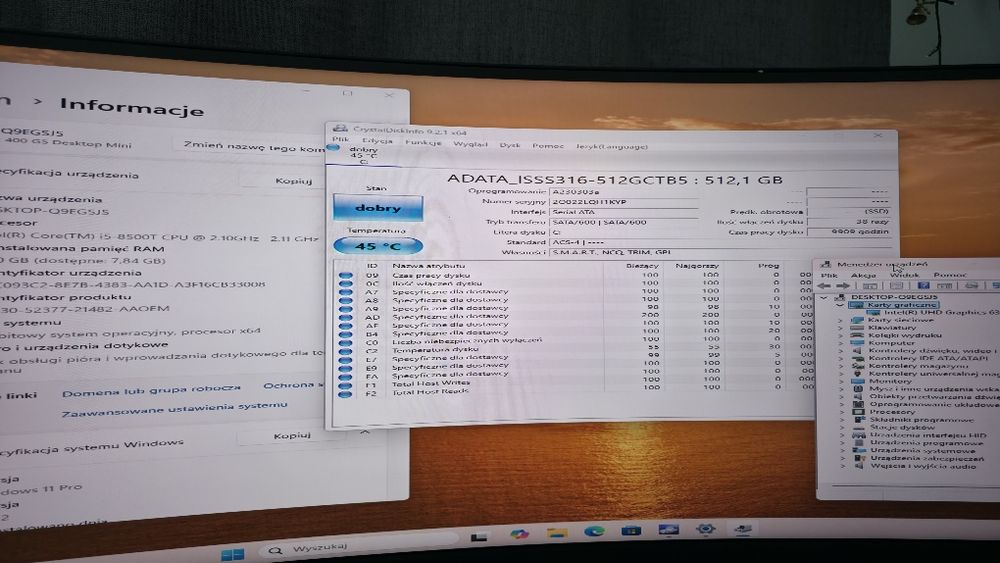This screenshot has width=1000, height=563.
Task: Click status orb for 'Czas pracy dysku' row
Action: pos(345,275)
